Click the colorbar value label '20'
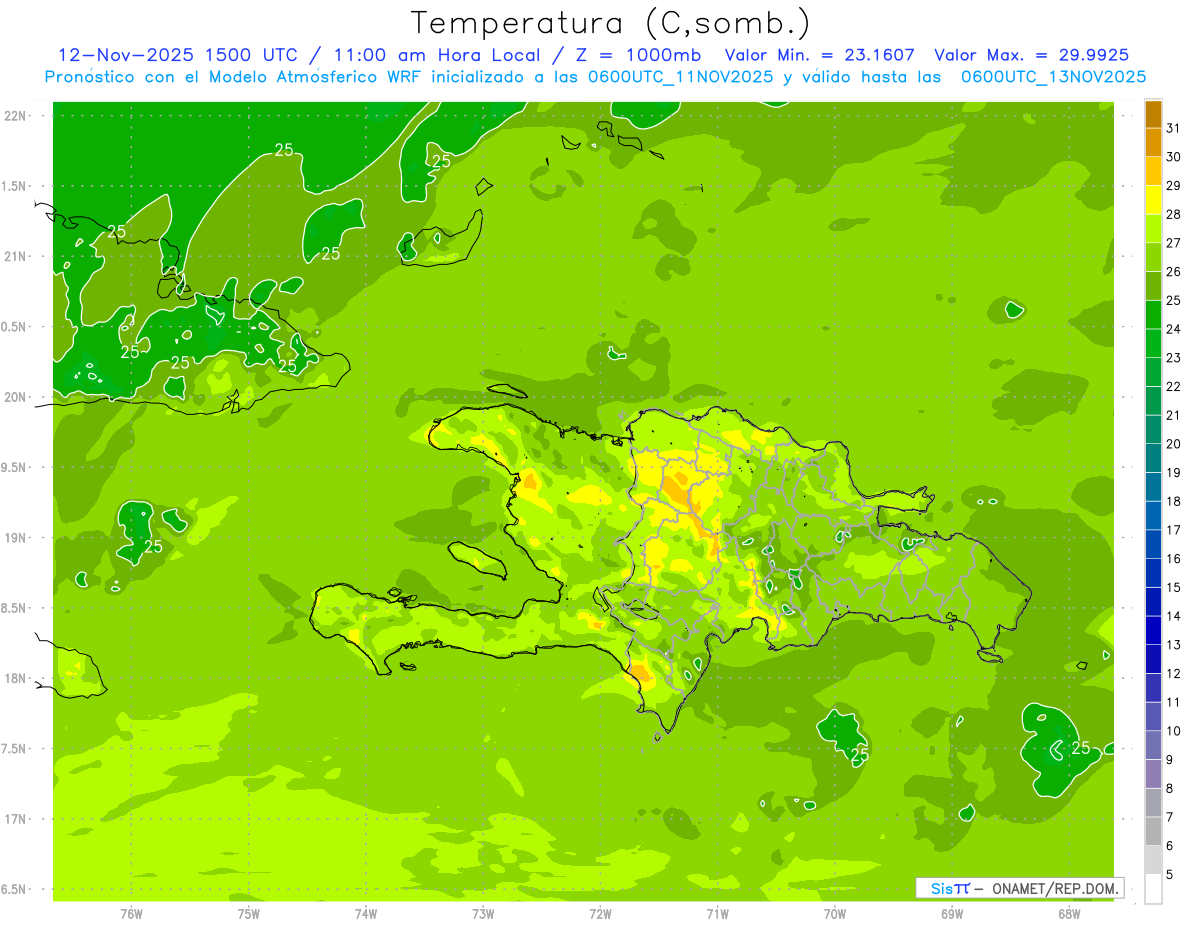This screenshot has height=927, width=1200. tap(1173, 444)
